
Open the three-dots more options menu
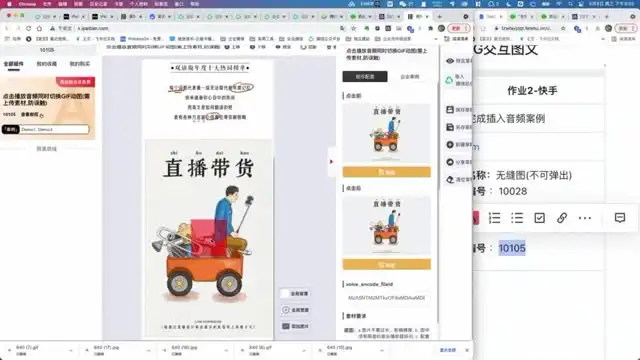click(x=585, y=218)
